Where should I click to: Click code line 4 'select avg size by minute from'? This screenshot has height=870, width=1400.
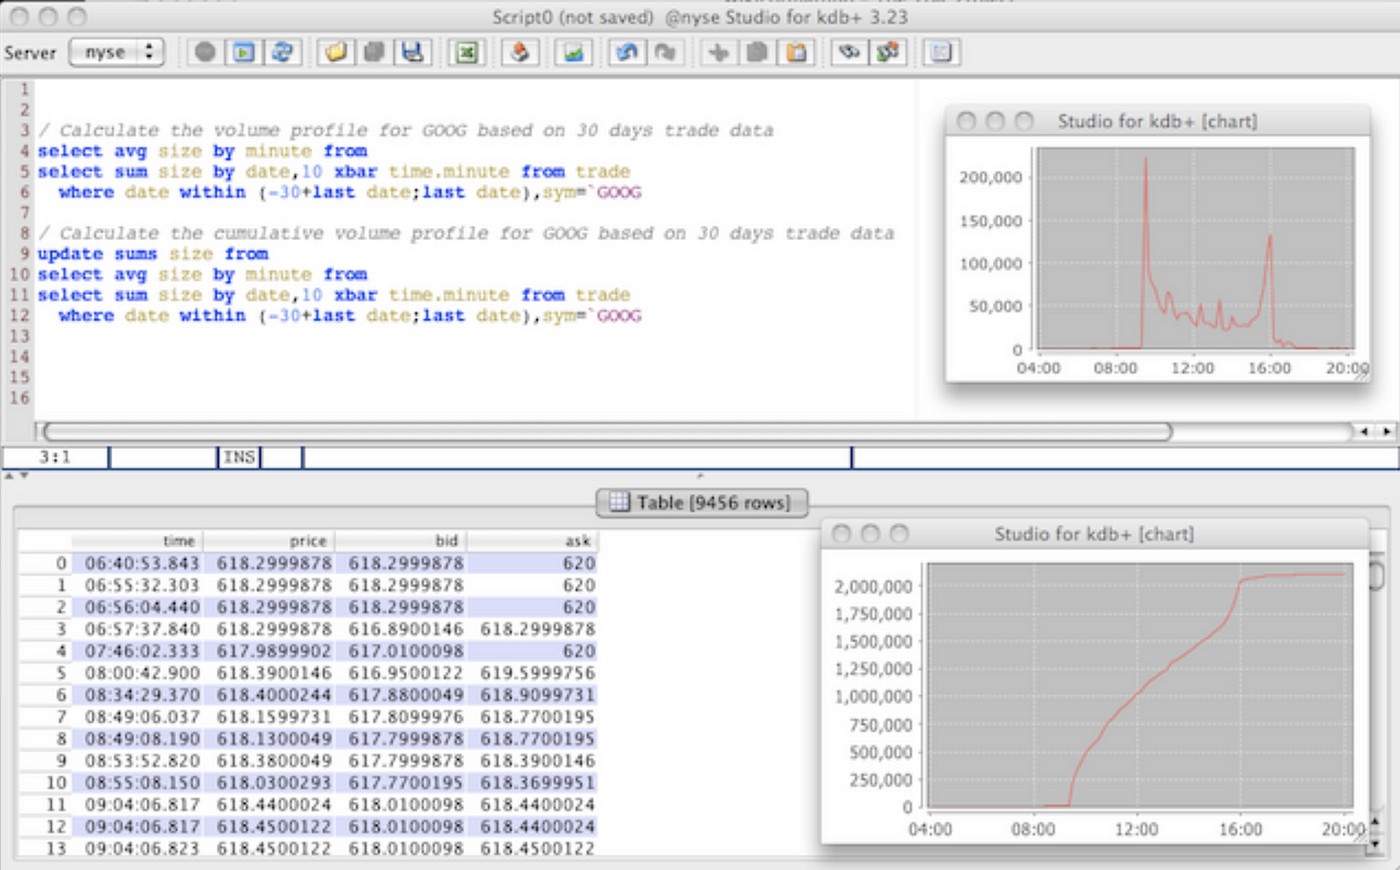click(x=202, y=151)
